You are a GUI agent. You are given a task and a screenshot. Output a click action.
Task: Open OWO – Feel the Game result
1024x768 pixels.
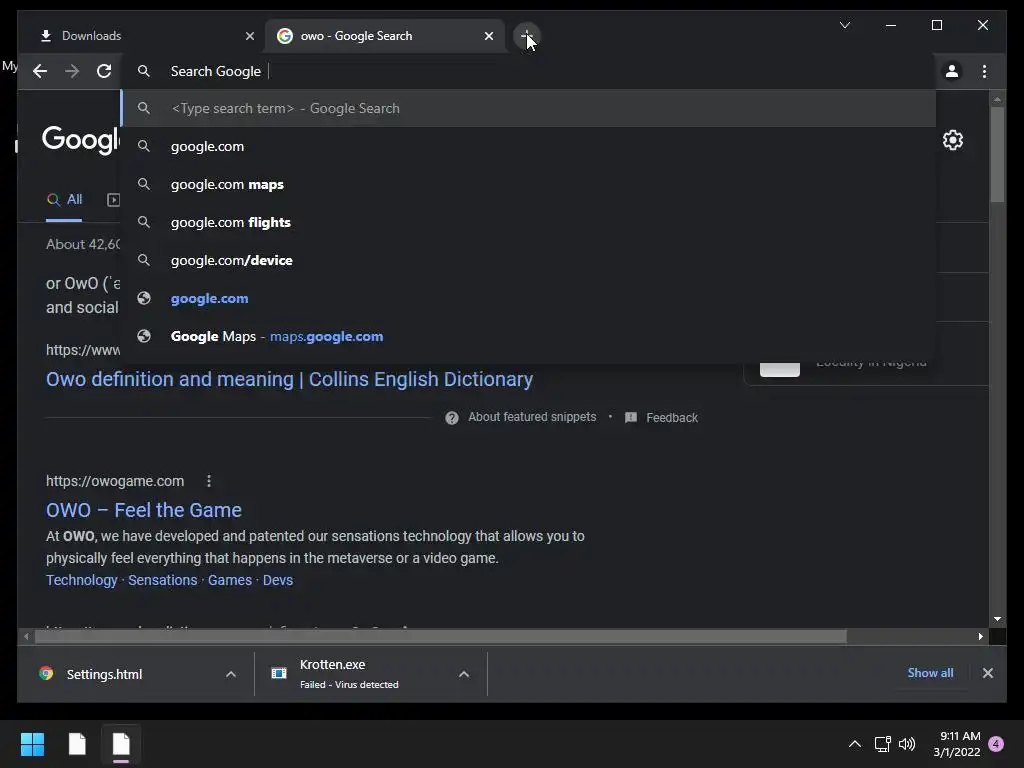pyautogui.click(x=144, y=510)
